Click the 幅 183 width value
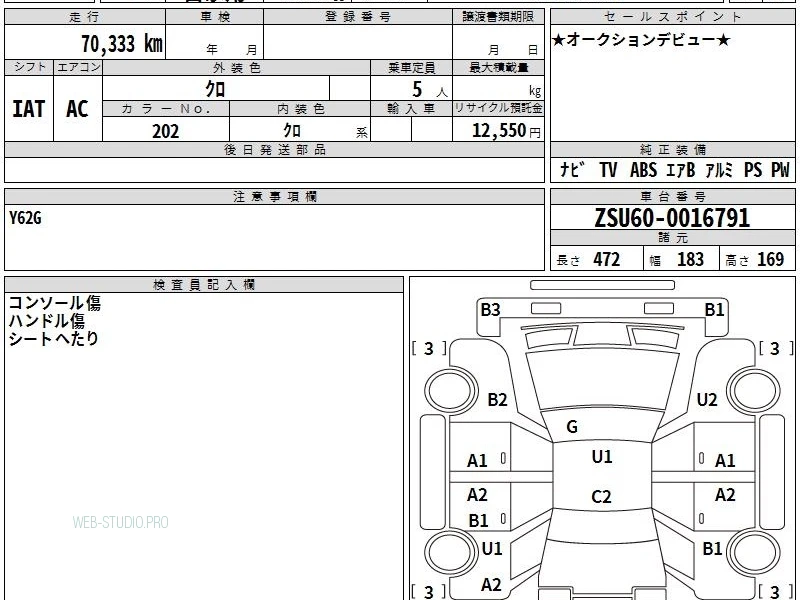The width and height of the screenshot is (800, 600). point(677,259)
